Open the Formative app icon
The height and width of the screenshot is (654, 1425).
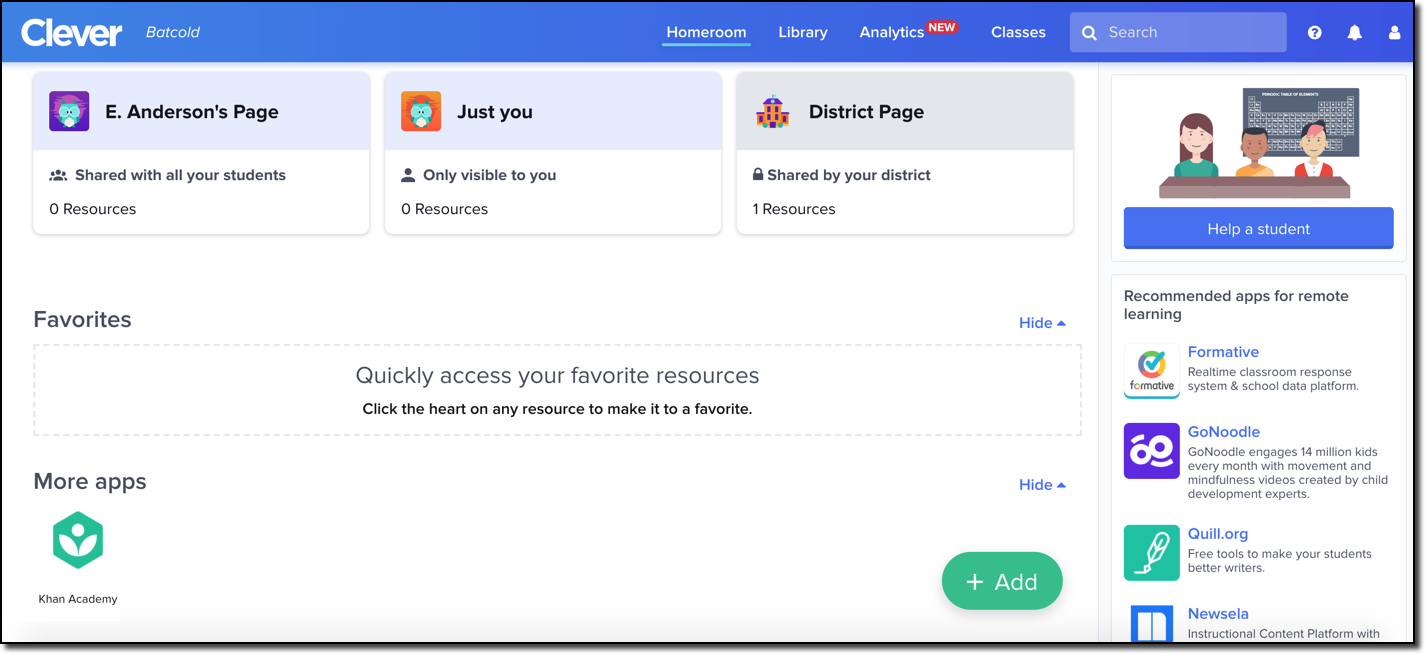tap(1152, 371)
